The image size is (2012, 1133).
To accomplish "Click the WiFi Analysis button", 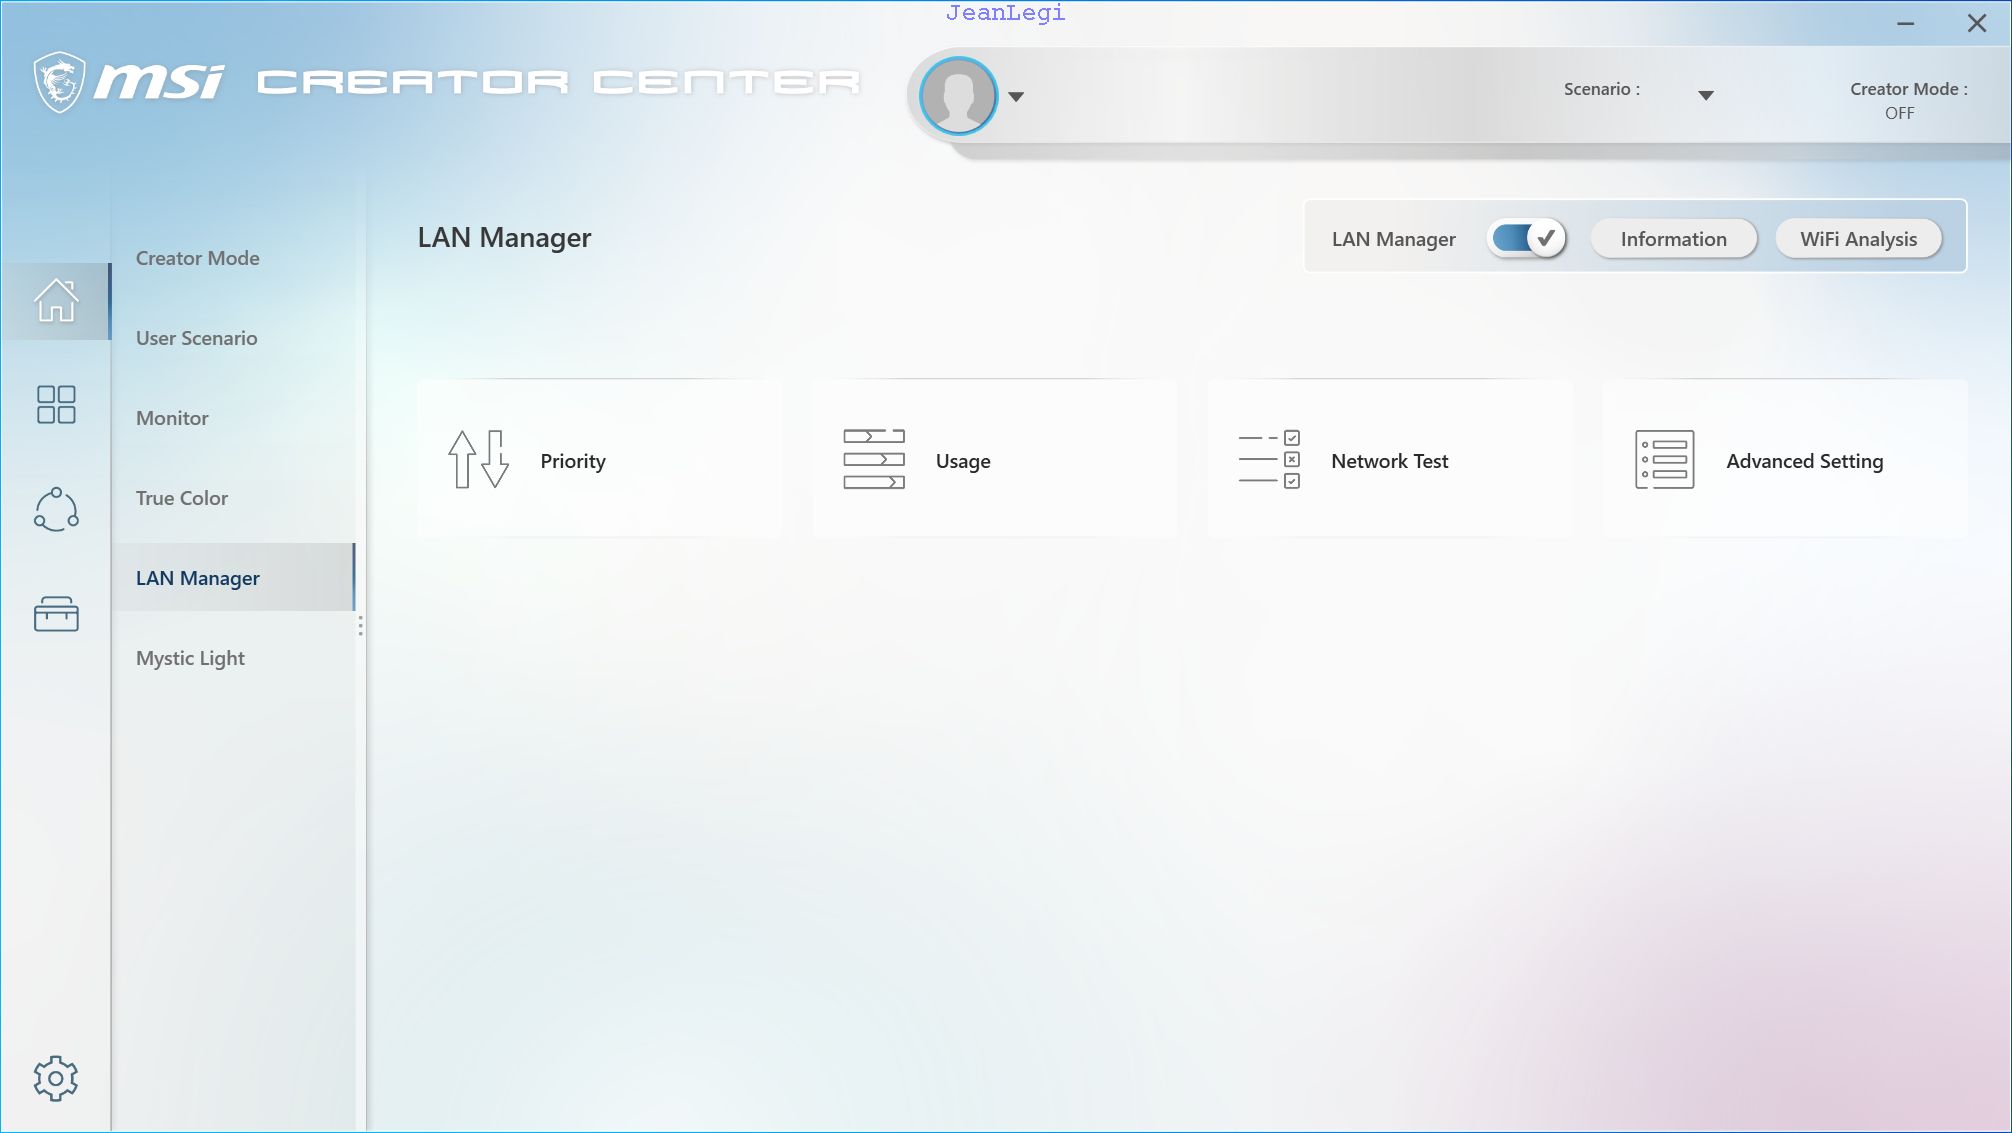I will click(x=1858, y=239).
